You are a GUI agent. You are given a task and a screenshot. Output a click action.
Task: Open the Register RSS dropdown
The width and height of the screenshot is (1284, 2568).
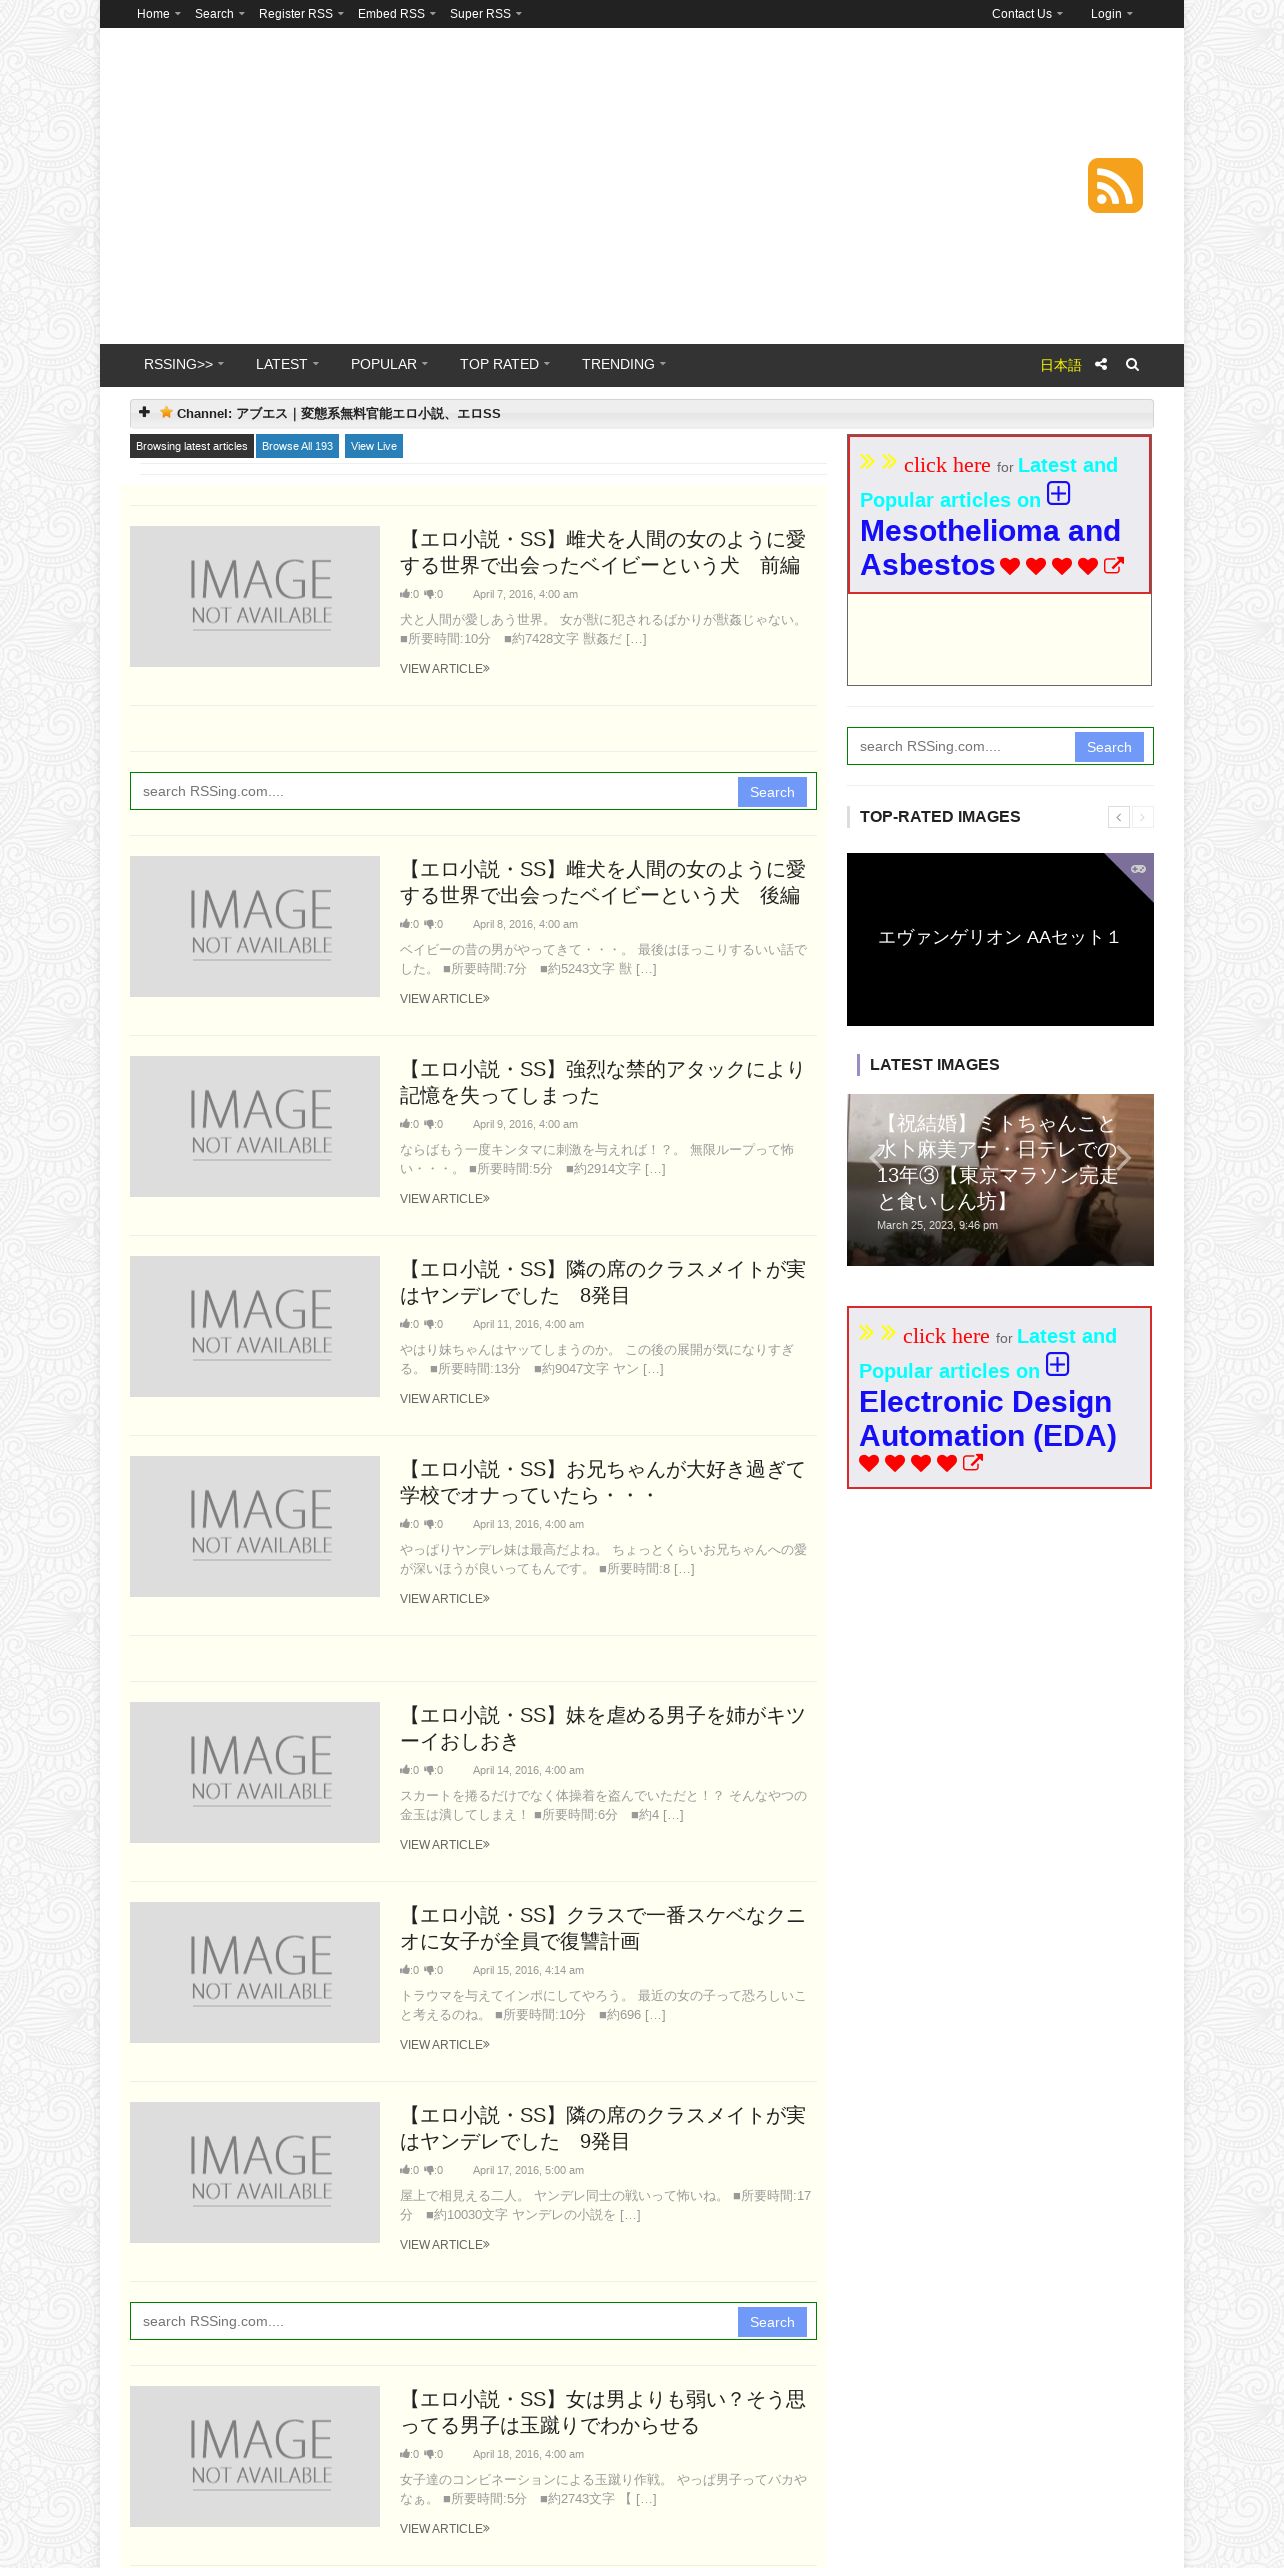(301, 14)
